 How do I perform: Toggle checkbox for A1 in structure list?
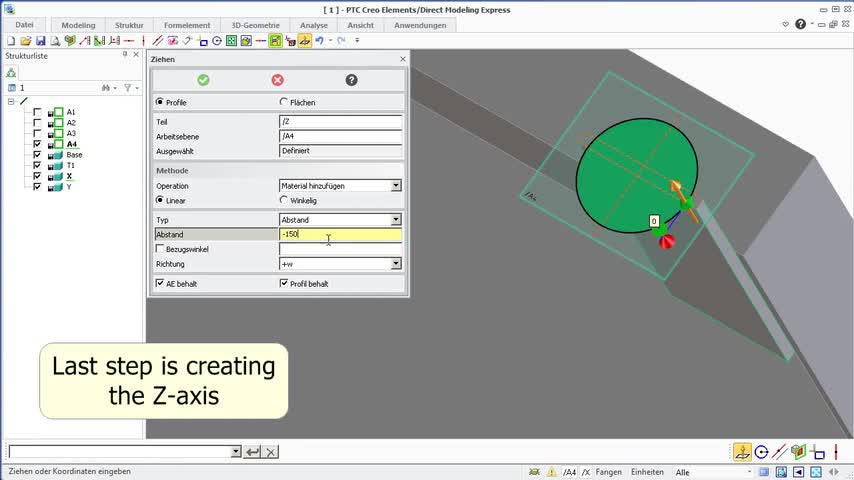pyautogui.click(x=37, y=112)
